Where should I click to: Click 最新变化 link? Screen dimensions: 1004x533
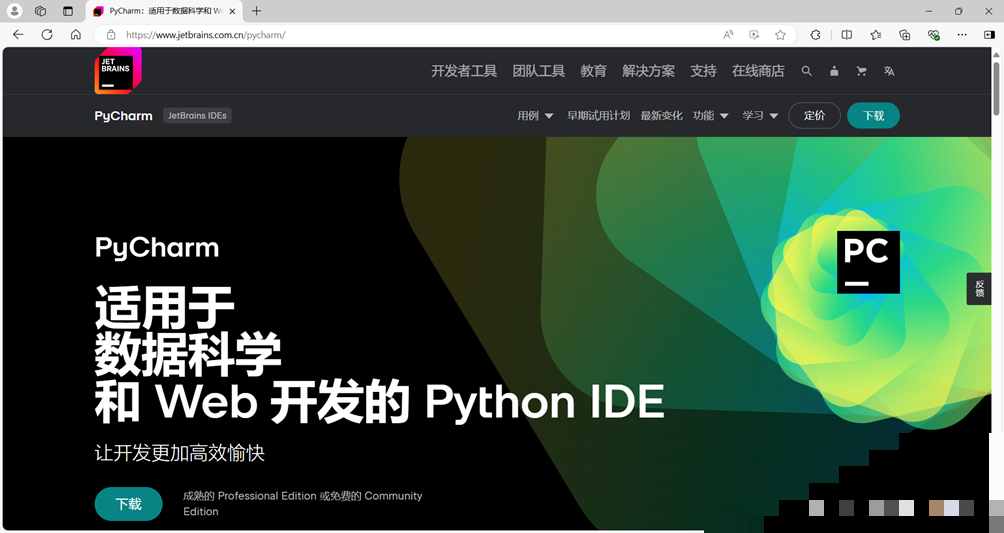[x=661, y=115]
